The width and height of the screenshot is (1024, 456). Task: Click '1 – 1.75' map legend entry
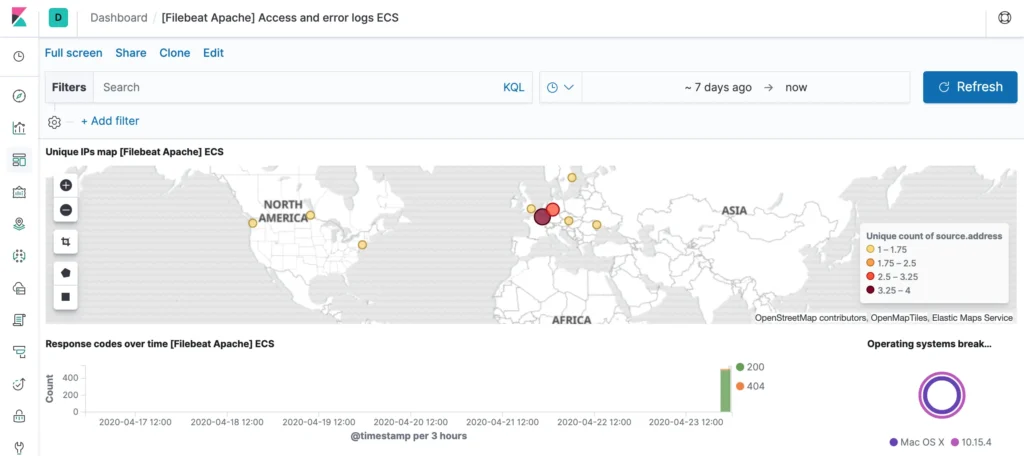click(x=887, y=249)
